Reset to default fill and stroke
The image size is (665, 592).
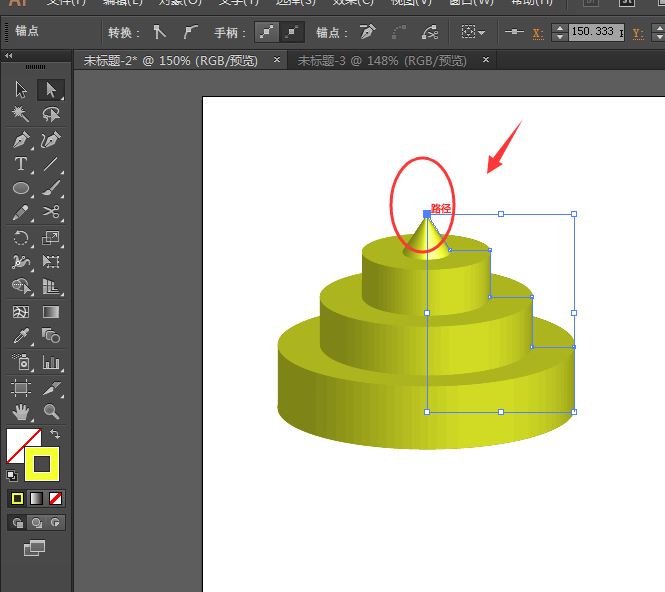pos(12,476)
